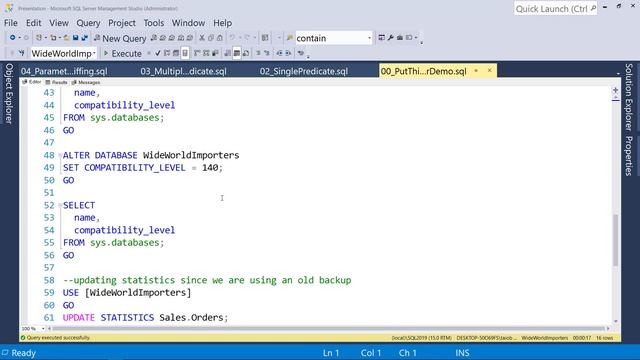Switch output to Results to Text
The image size is (640, 360).
click(227, 53)
